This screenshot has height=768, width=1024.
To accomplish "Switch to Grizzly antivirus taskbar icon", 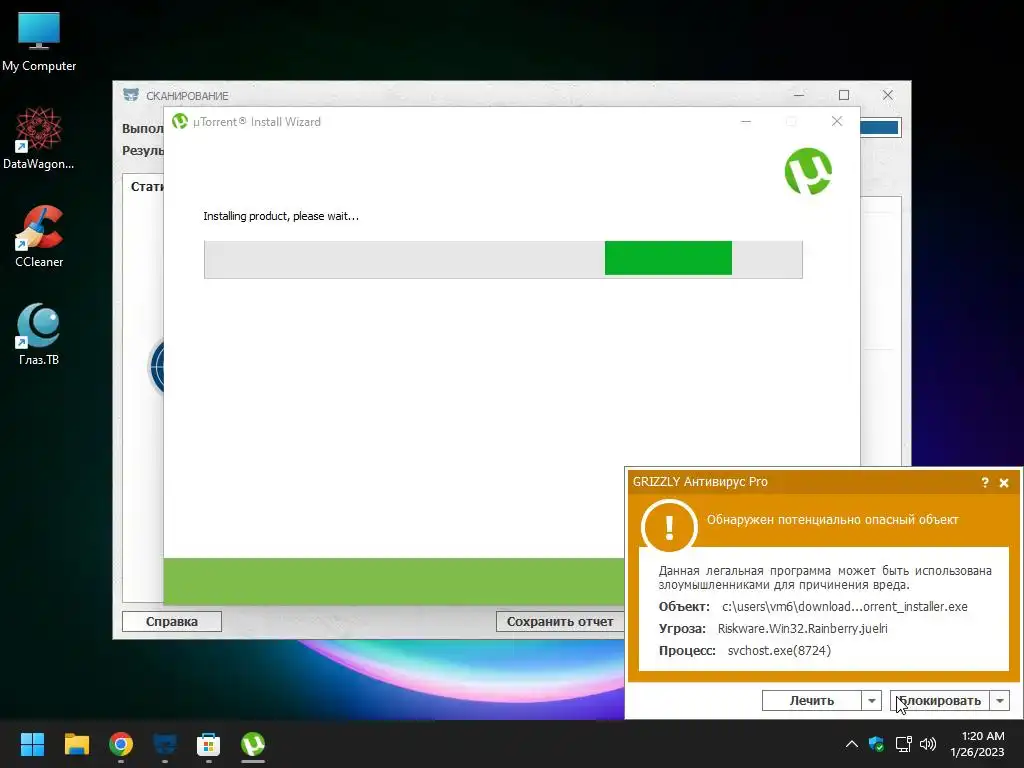I will 165,744.
